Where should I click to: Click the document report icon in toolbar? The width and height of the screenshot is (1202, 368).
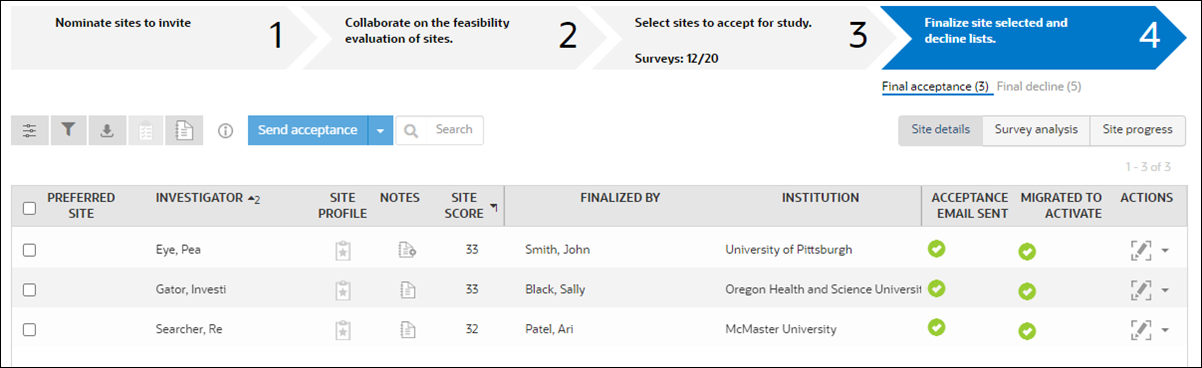184,130
